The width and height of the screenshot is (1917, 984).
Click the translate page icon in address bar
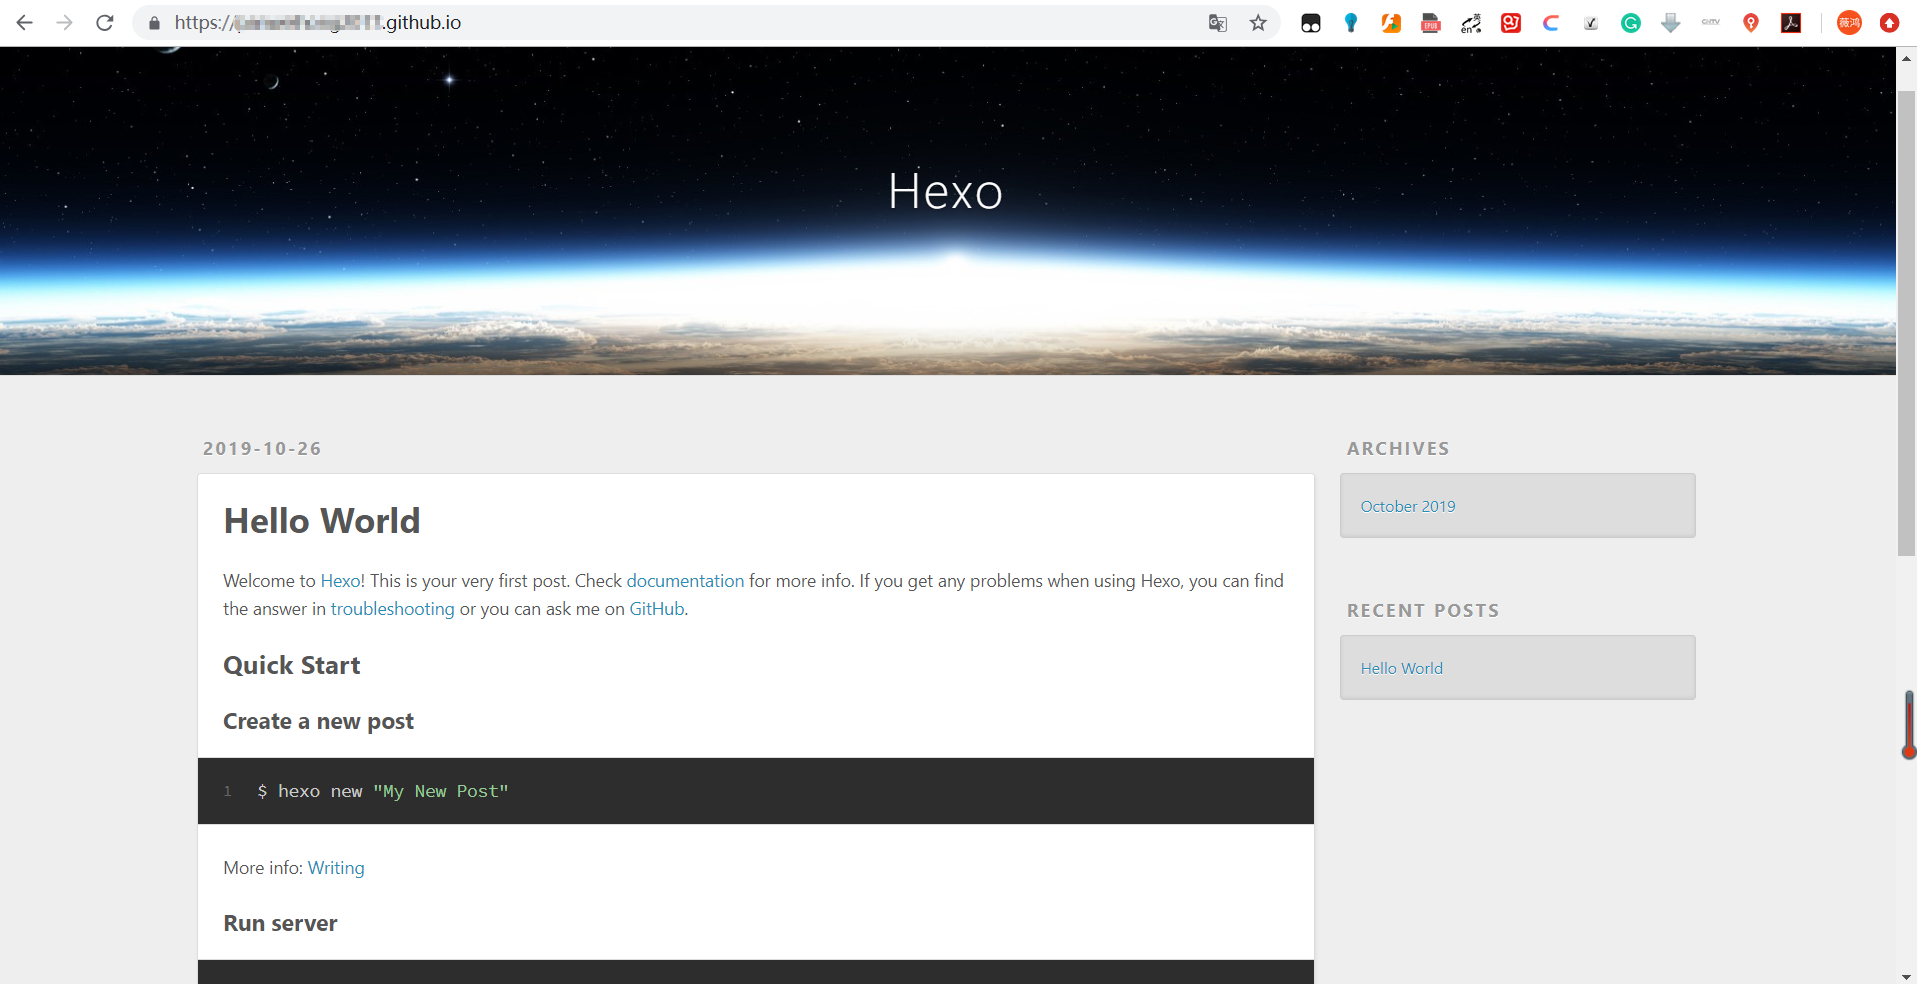1217,22
